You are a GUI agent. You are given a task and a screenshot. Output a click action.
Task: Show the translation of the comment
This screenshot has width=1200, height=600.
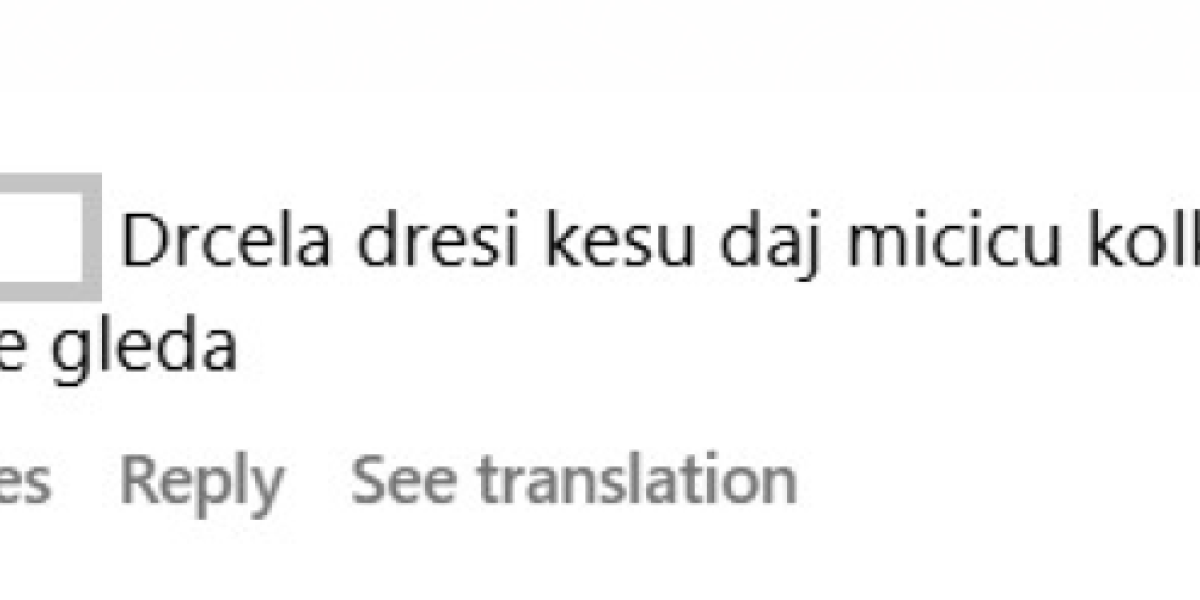click(573, 481)
